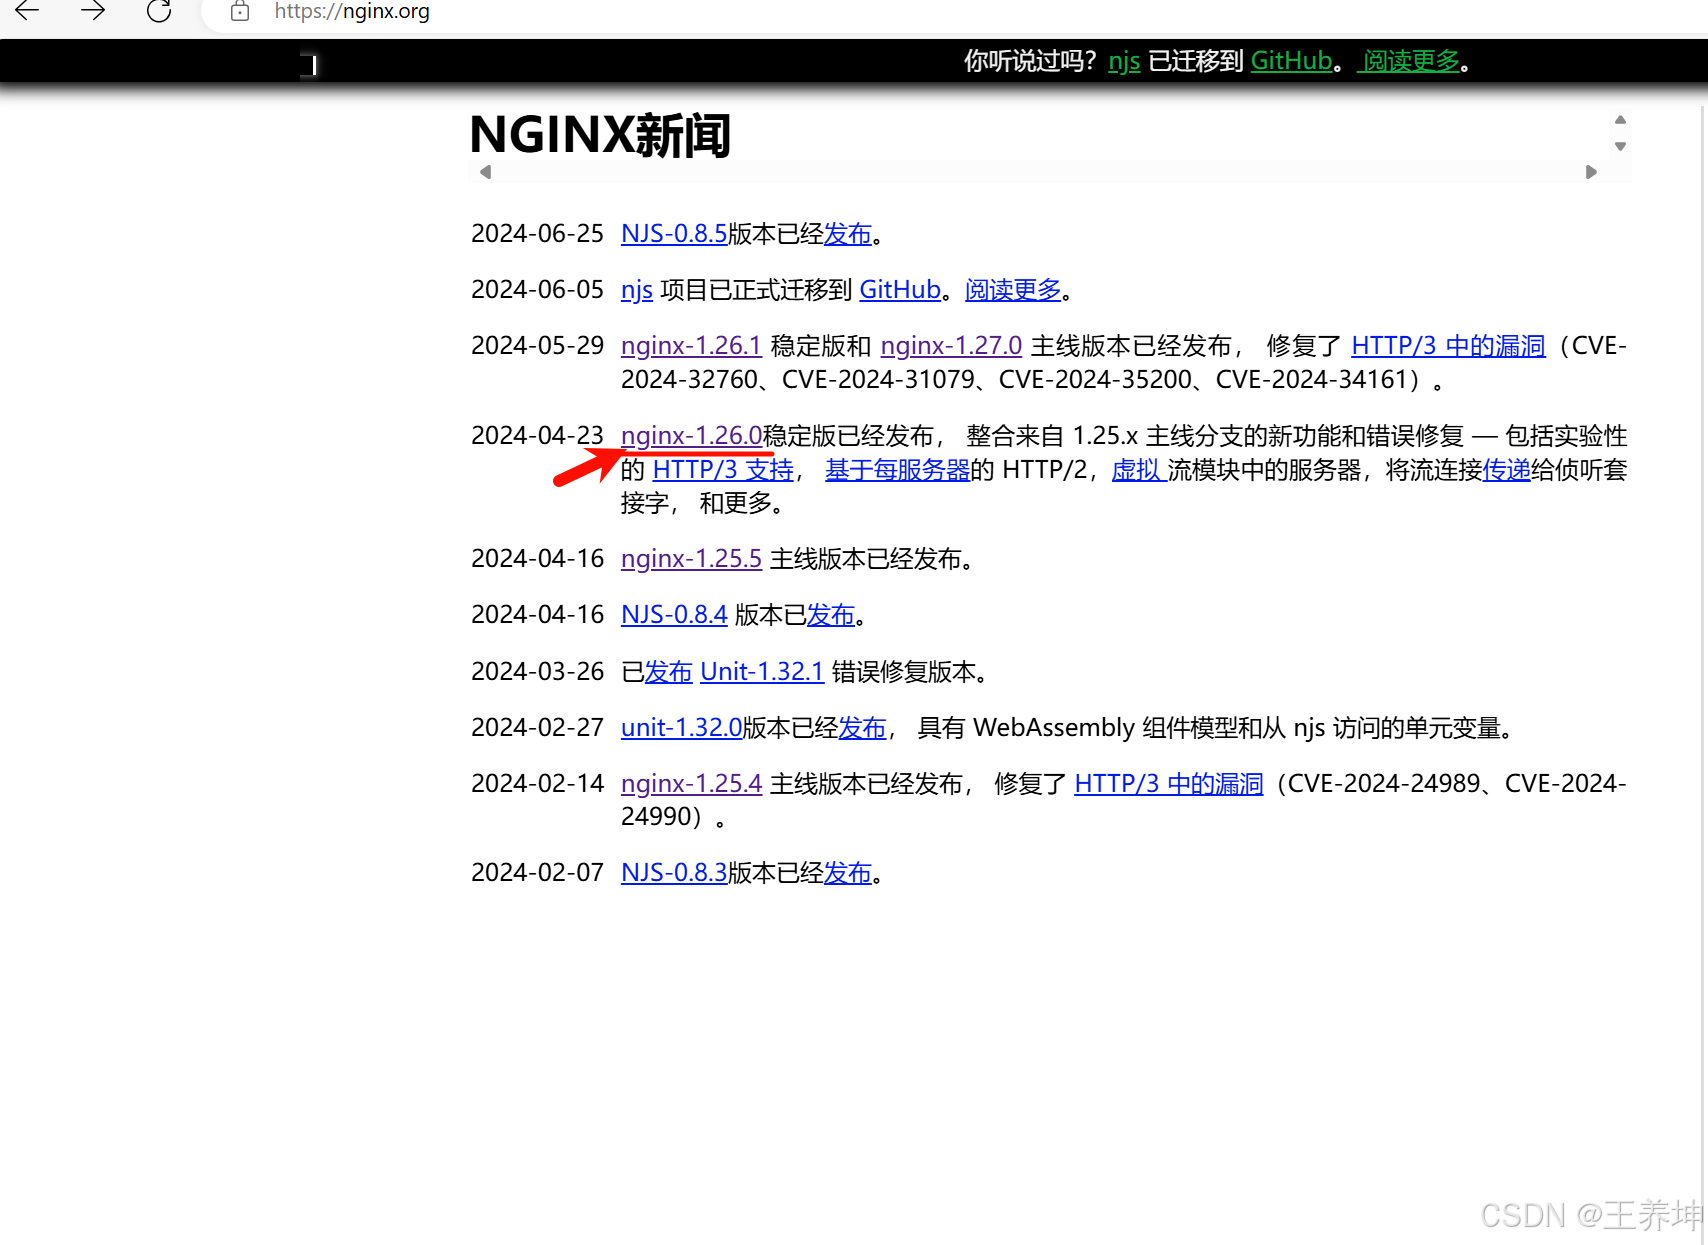This screenshot has width=1708, height=1245.
Task: Click the date 2024-02-07
Action: (537, 873)
